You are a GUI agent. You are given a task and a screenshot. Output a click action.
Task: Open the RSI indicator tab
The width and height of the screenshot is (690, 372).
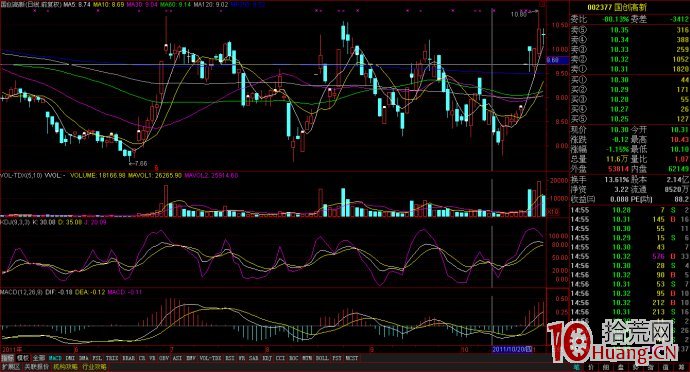tap(229, 358)
